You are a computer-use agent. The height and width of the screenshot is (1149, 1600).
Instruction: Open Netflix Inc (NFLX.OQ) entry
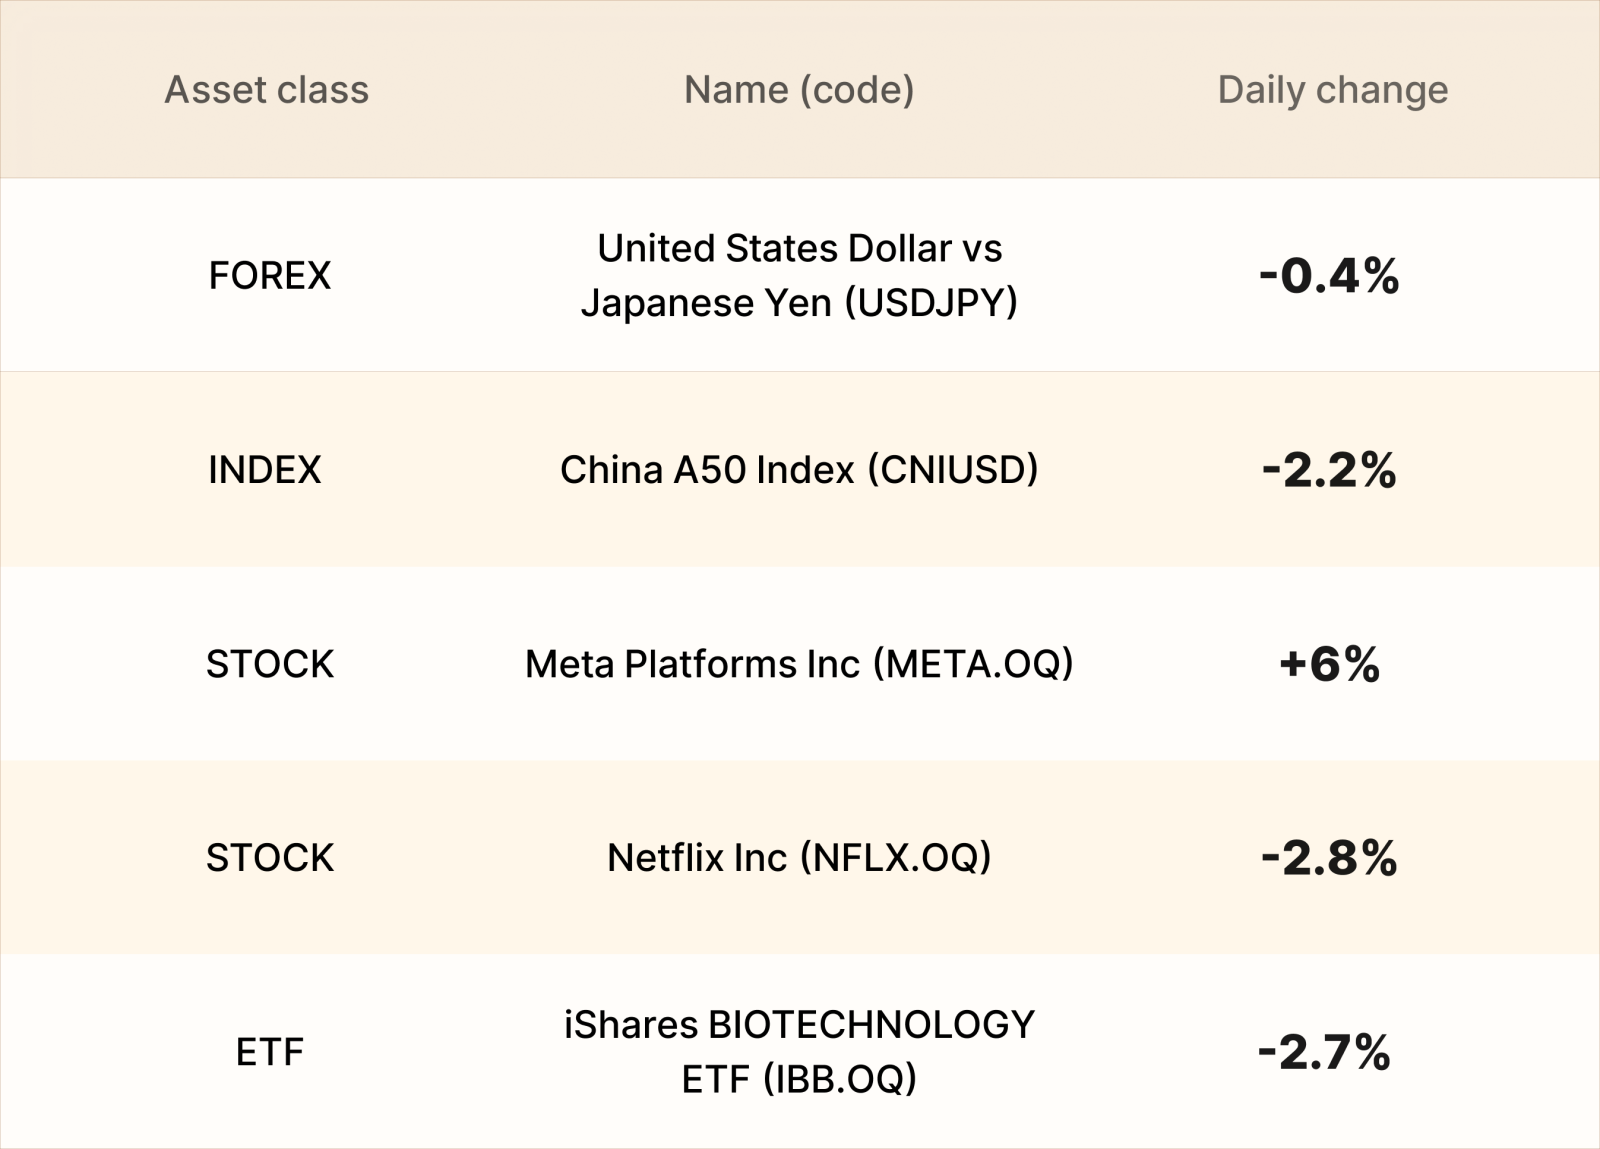point(799,858)
